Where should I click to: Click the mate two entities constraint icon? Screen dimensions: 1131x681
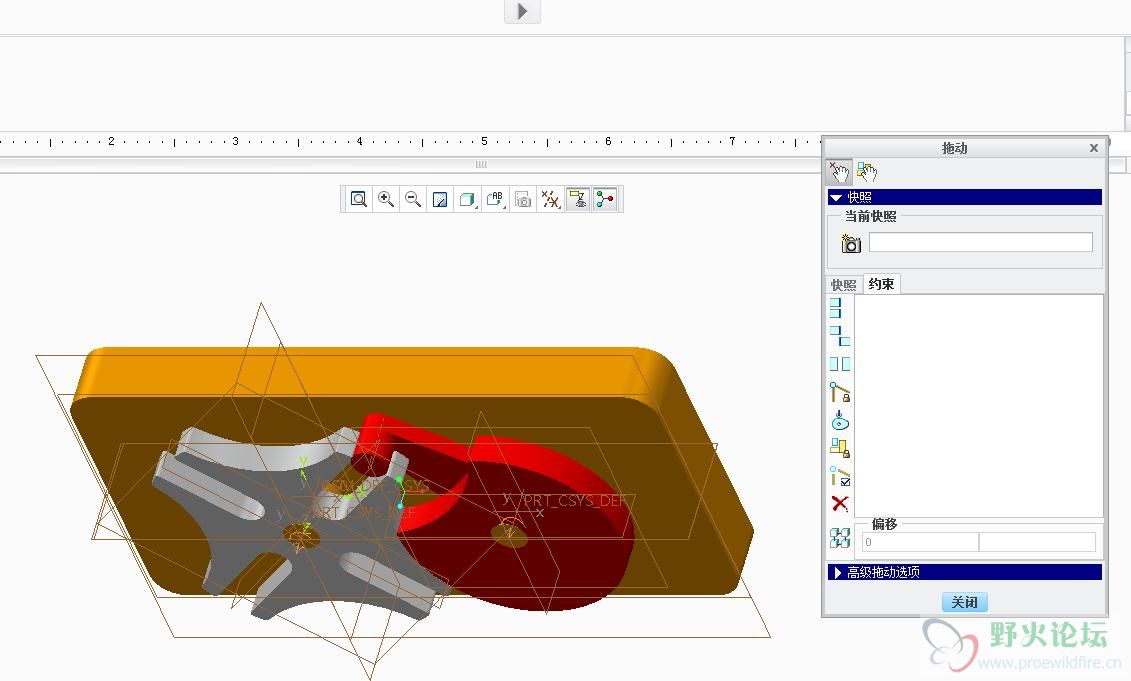point(839,336)
